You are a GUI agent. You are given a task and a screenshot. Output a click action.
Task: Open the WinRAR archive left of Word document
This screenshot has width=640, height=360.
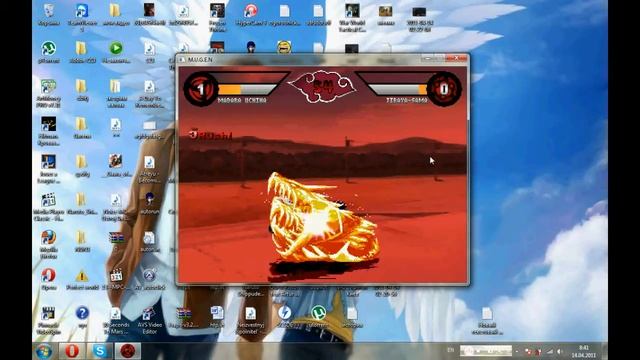[183, 313]
